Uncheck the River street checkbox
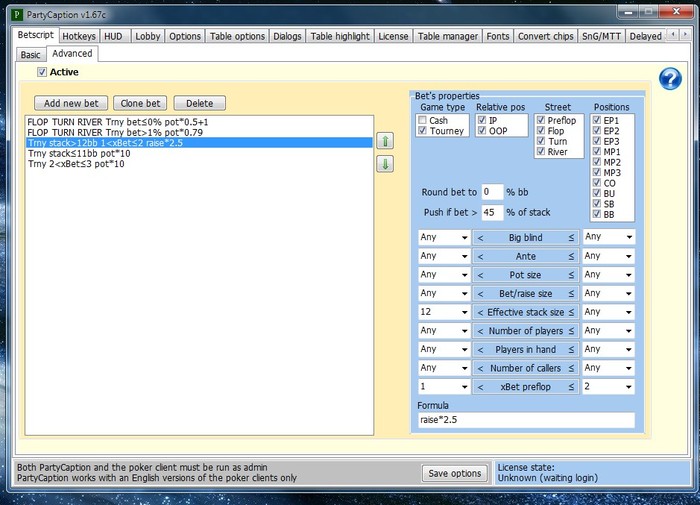This screenshot has height=505, width=700. click(x=541, y=152)
